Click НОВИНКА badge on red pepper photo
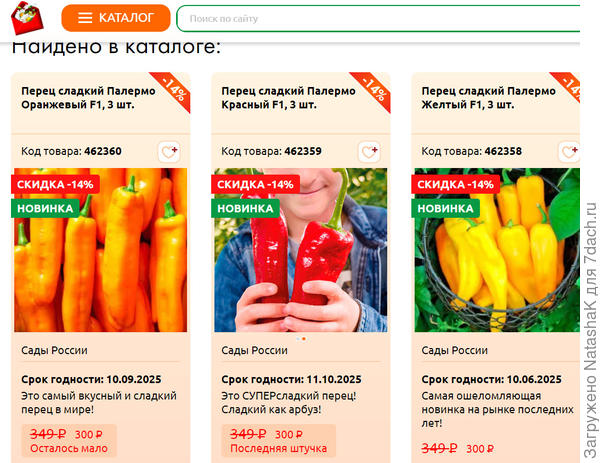600x463 pixels. pyautogui.click(x=245, y=209)
